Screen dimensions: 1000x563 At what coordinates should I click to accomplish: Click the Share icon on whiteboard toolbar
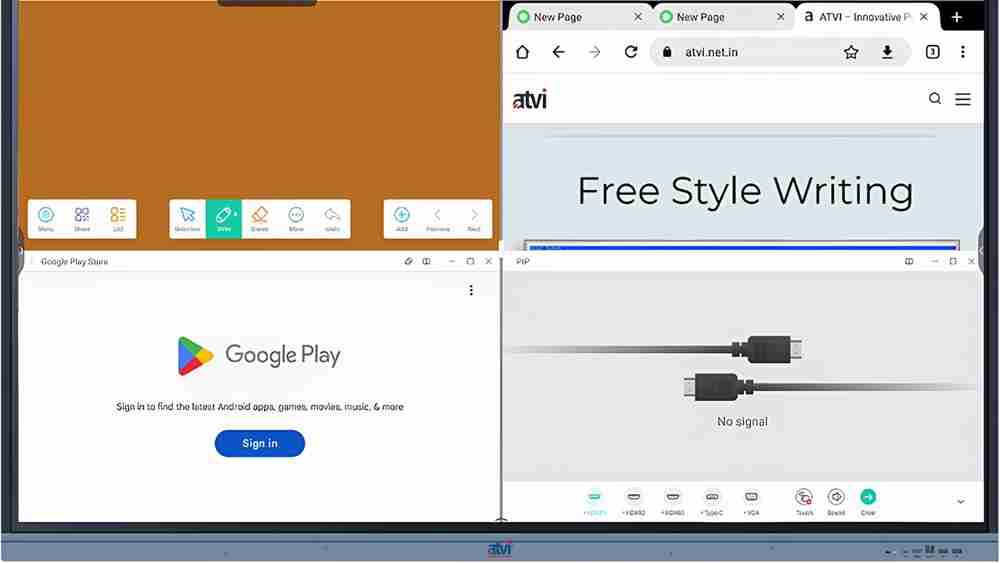[82, 219]
